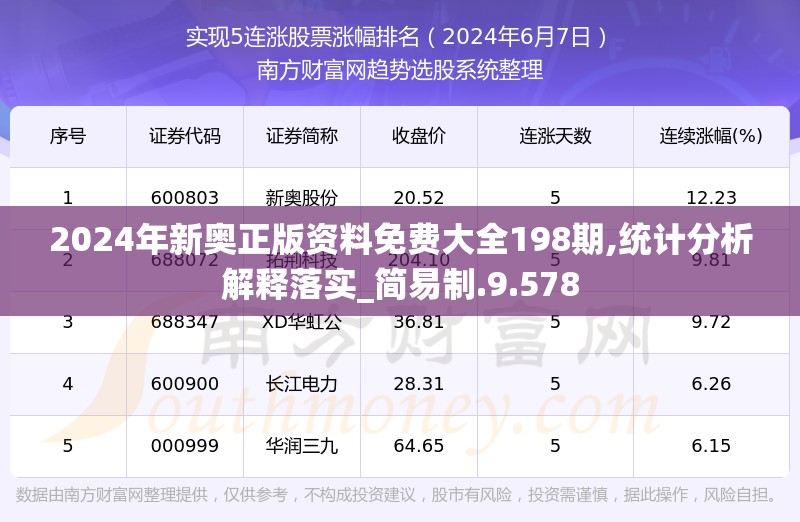800x522 pixels.
Task: Click gain value 12.23
Action: (x=711, y=197)
